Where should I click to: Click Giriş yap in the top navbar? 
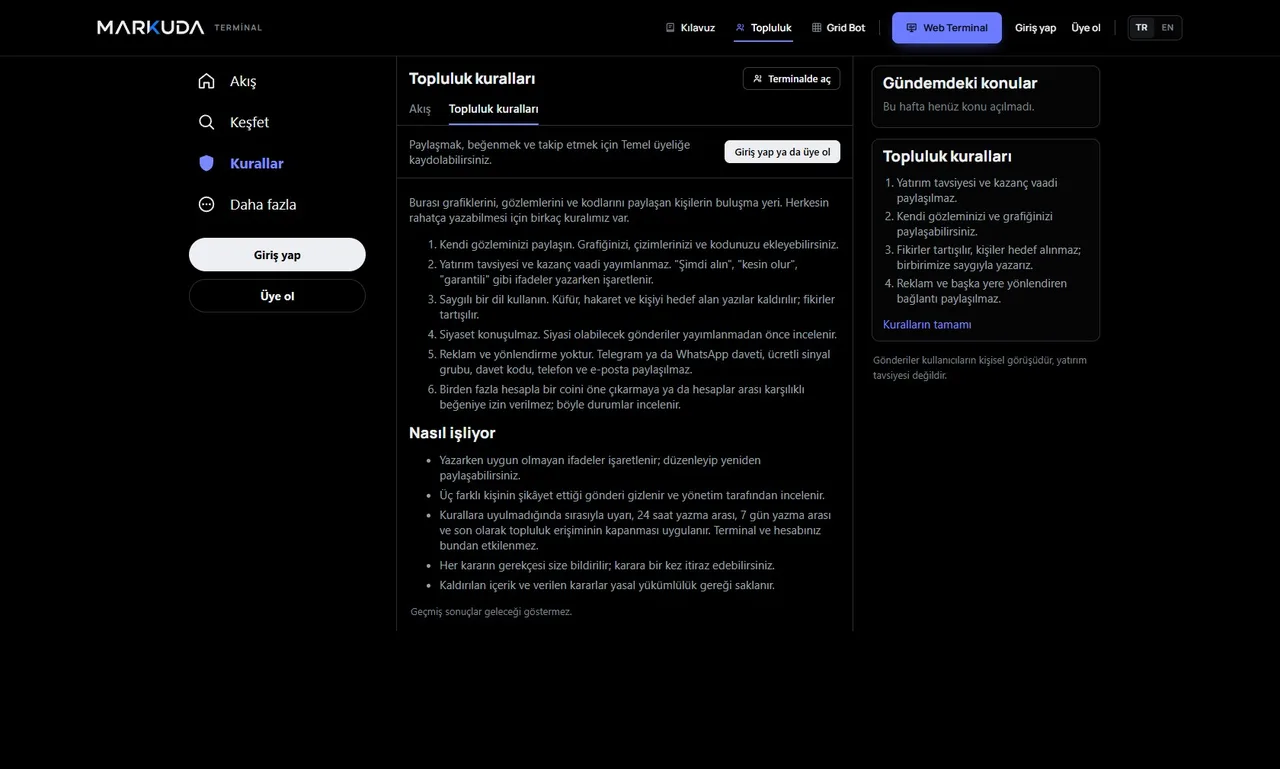(1035, 28)
